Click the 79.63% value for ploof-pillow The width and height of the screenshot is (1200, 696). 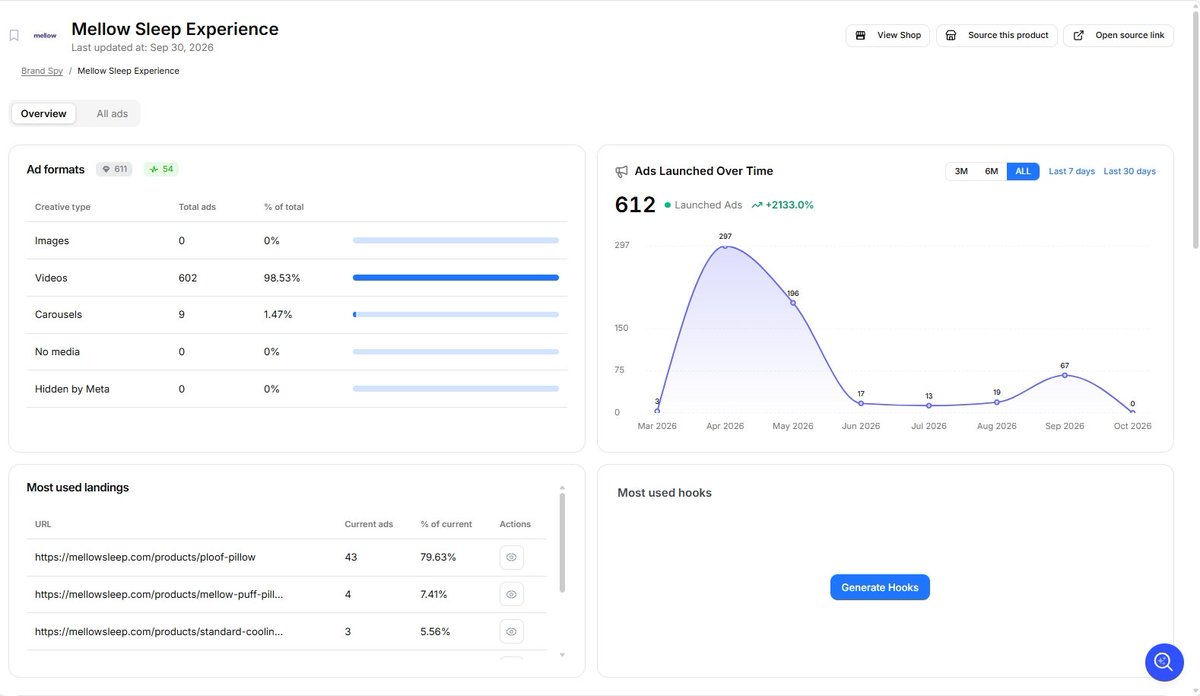[x=438, y=557]
